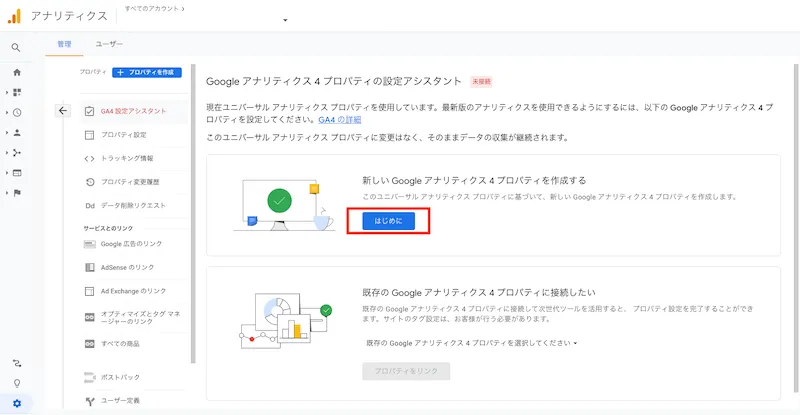The image size is (800, 415).
Task: Select AdSense のリンク text
Action: (x=128, y=267)
